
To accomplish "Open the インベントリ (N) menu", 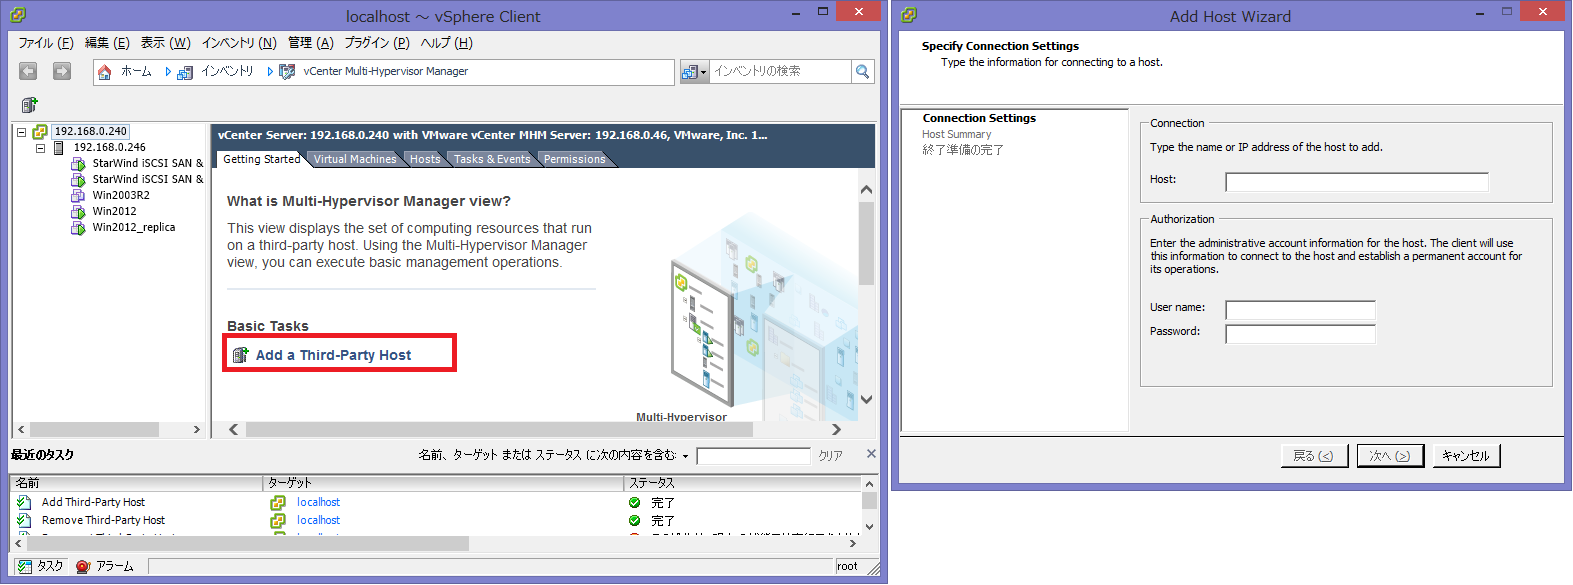I will (x=239, y=43).
